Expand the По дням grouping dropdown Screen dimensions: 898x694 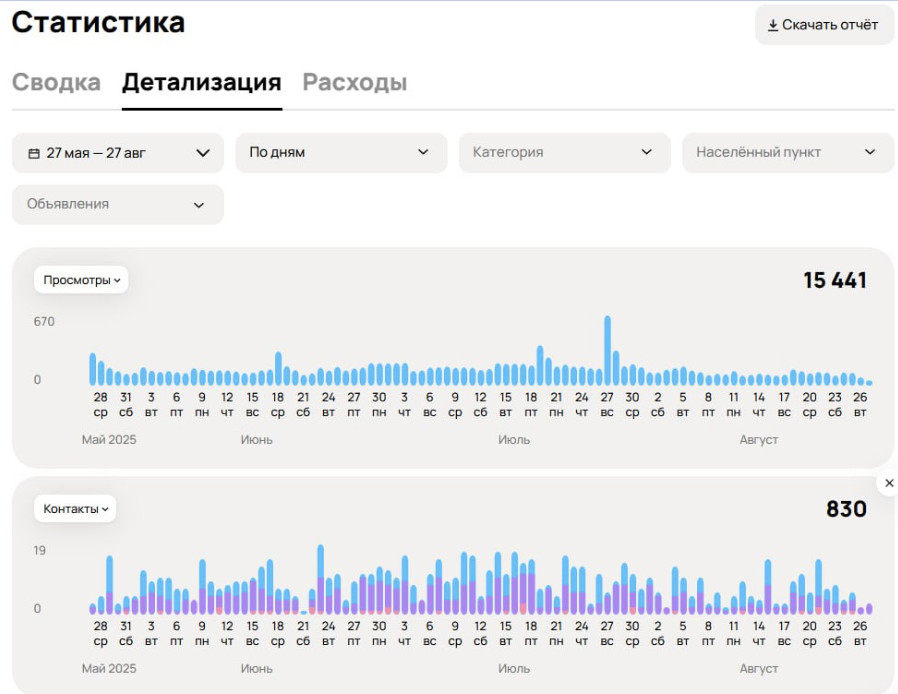341,153
